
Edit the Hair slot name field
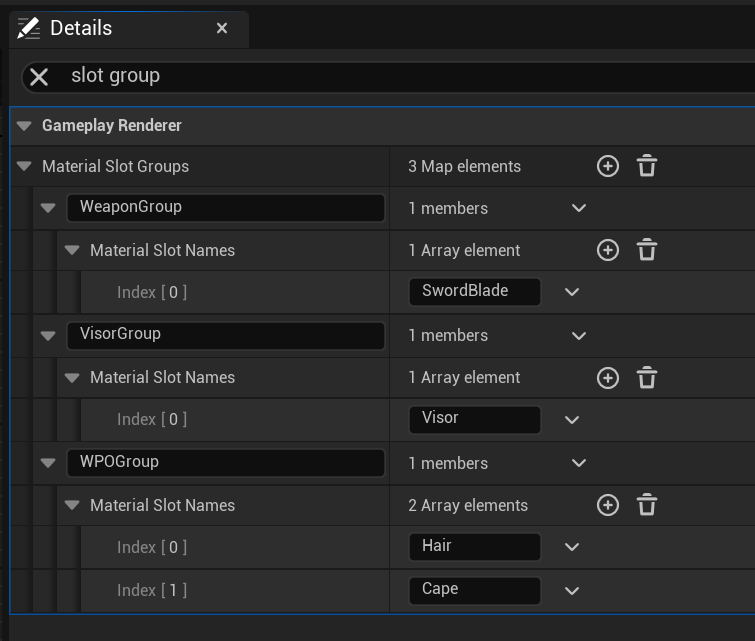coord(475,547)
